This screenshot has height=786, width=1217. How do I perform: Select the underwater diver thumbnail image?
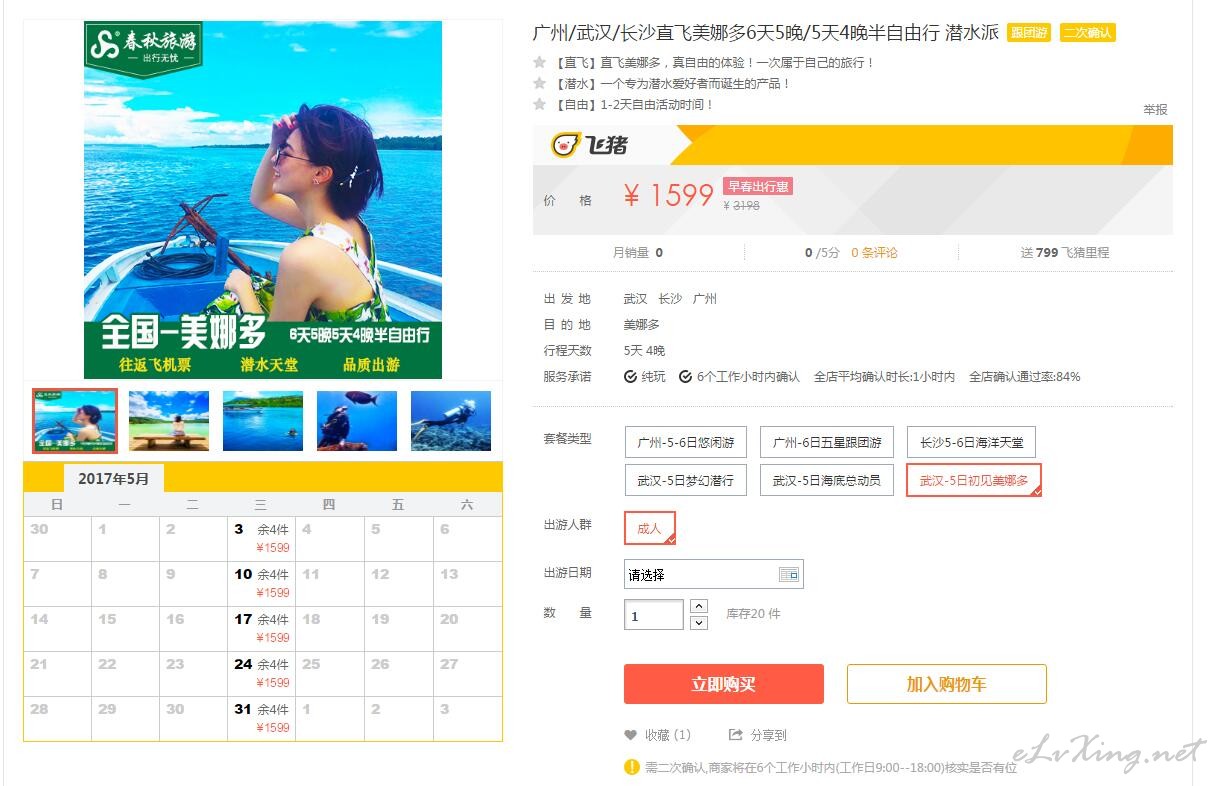point(451,420)
